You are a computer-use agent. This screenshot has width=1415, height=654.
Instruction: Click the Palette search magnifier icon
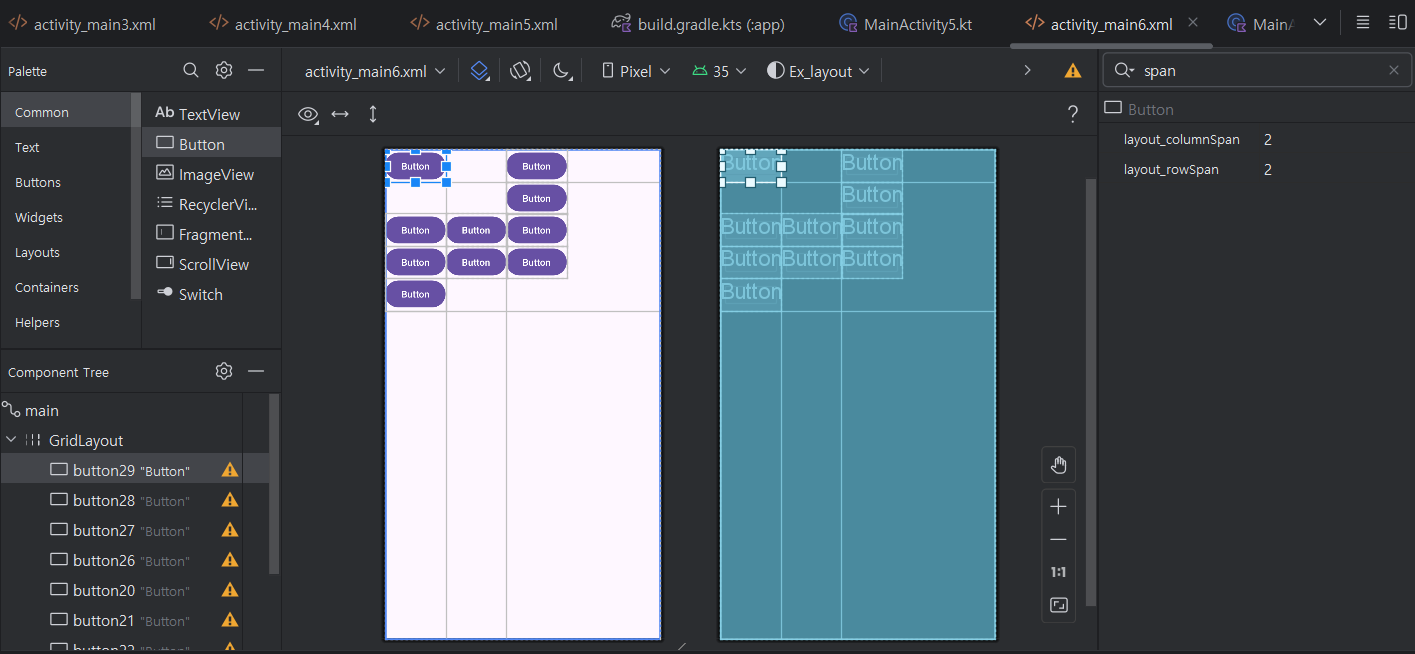tap(190, 70)
